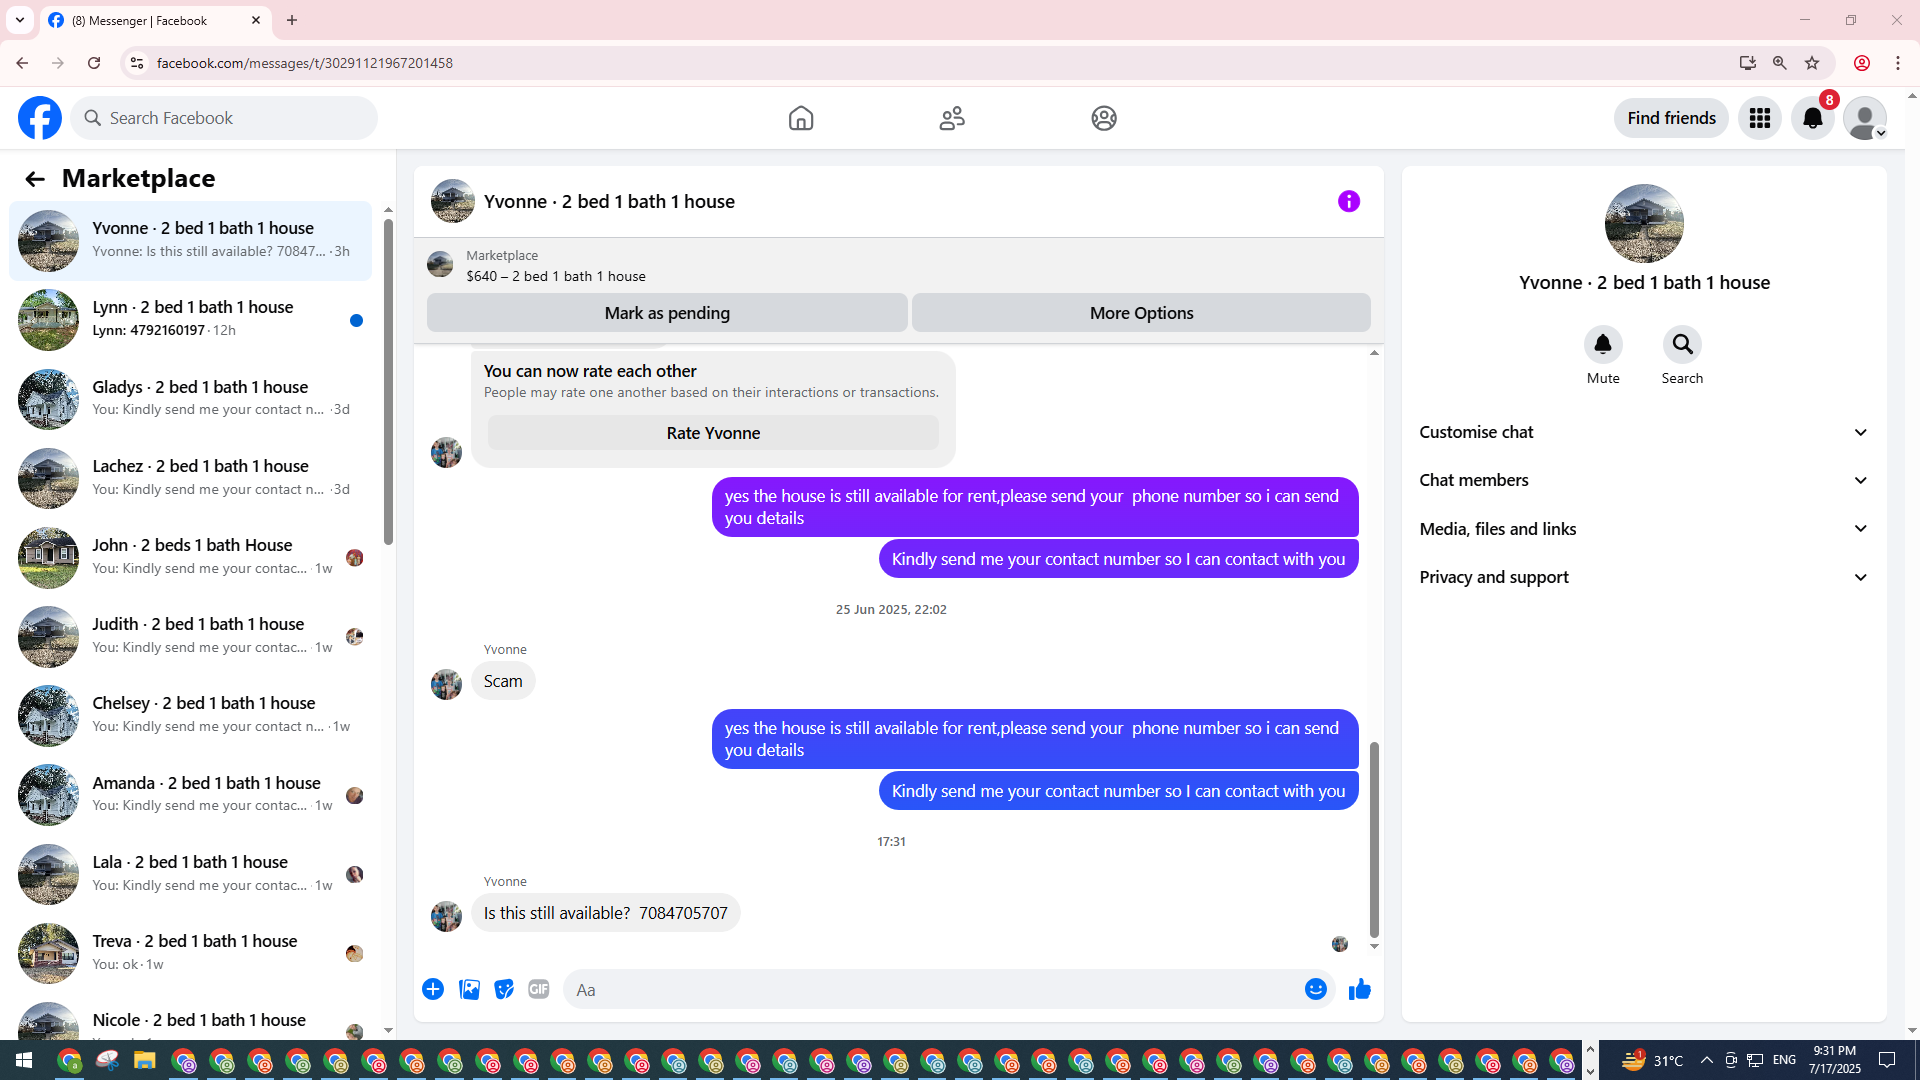1920x1080 pixels.
Task: Open the notifications bell
Action: [x=1813, y=118]
